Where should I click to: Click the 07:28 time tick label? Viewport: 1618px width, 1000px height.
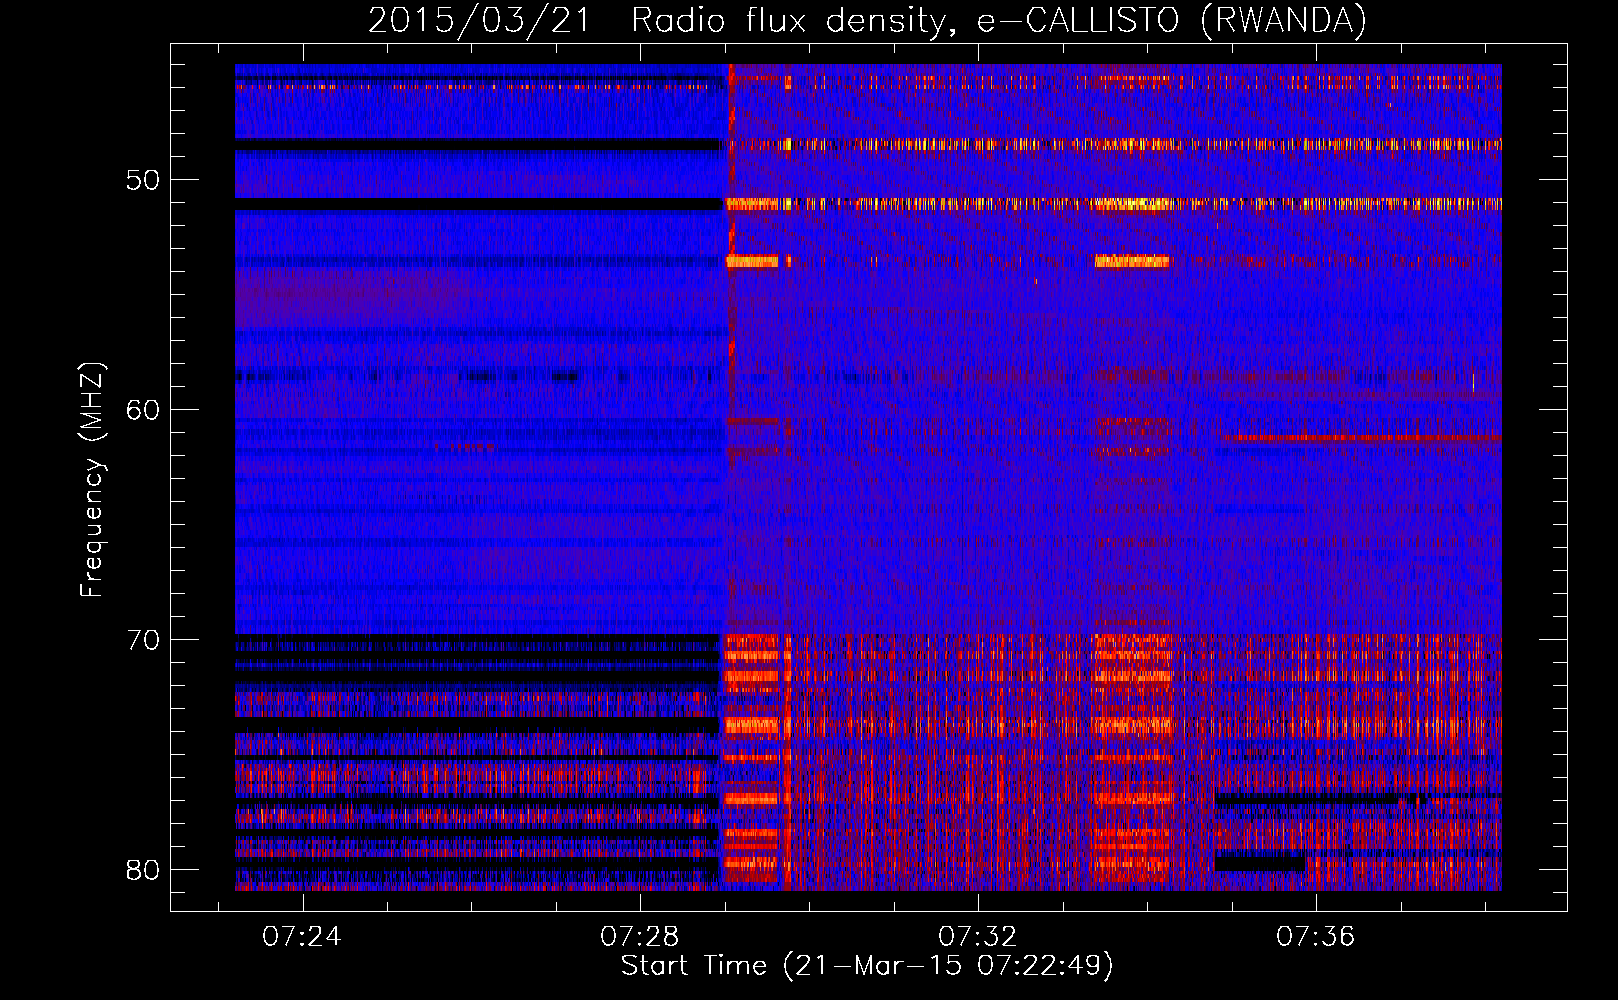click(639, 937)
